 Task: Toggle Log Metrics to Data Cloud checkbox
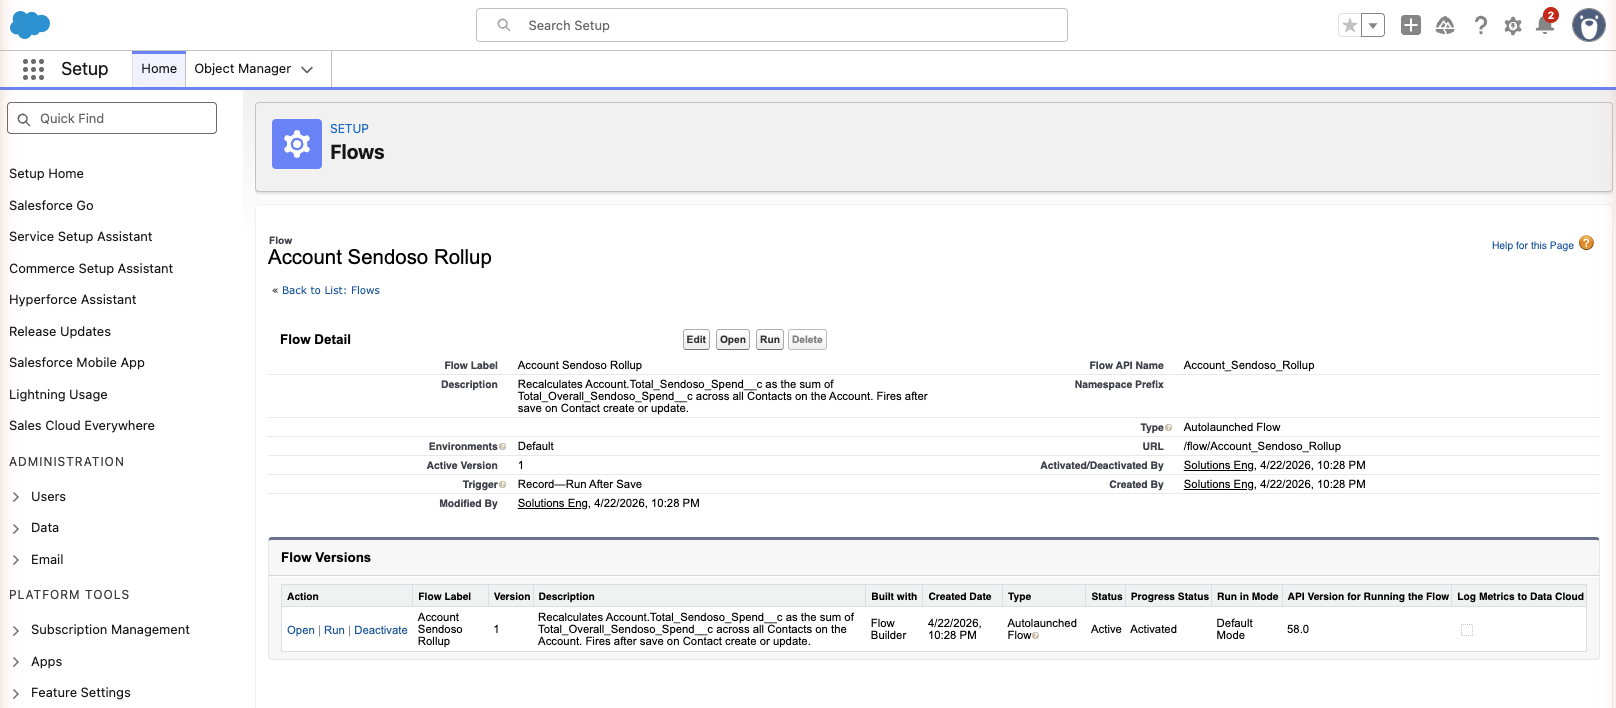pos(1467,630)
